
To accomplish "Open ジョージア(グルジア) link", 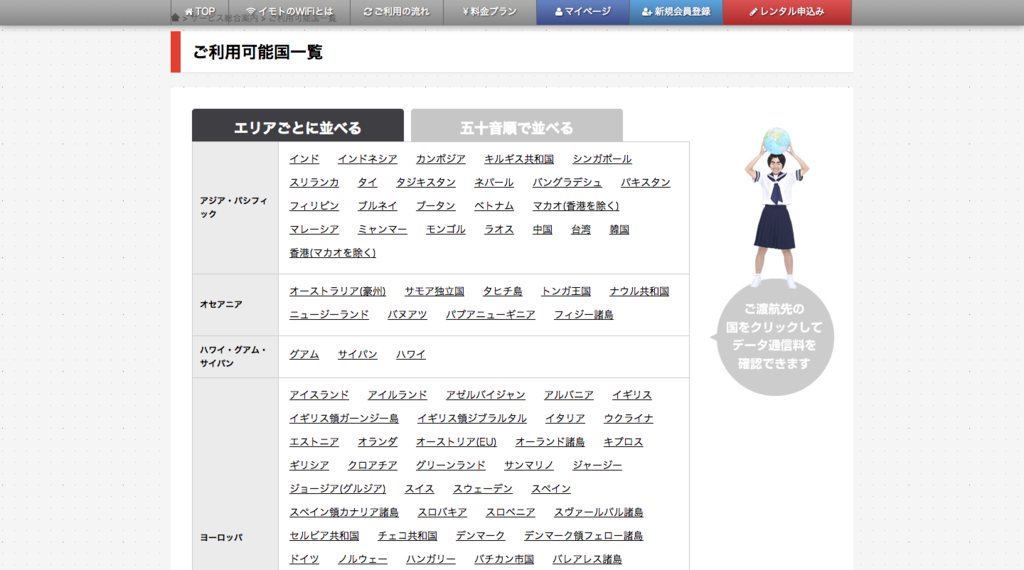I will pos(338,489).
